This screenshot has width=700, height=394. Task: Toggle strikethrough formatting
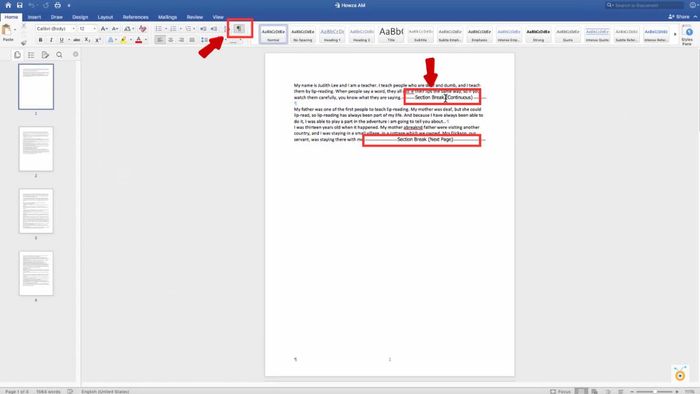[77, 40]
